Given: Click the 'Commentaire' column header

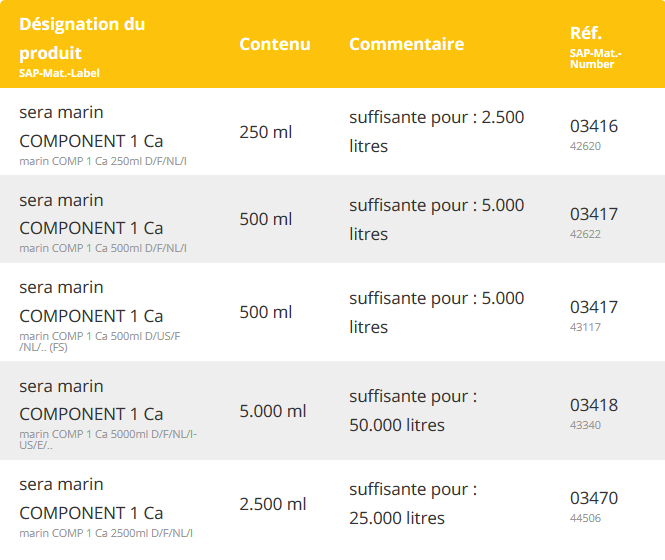Looking at the screenshot, I should tap(406, 44).
